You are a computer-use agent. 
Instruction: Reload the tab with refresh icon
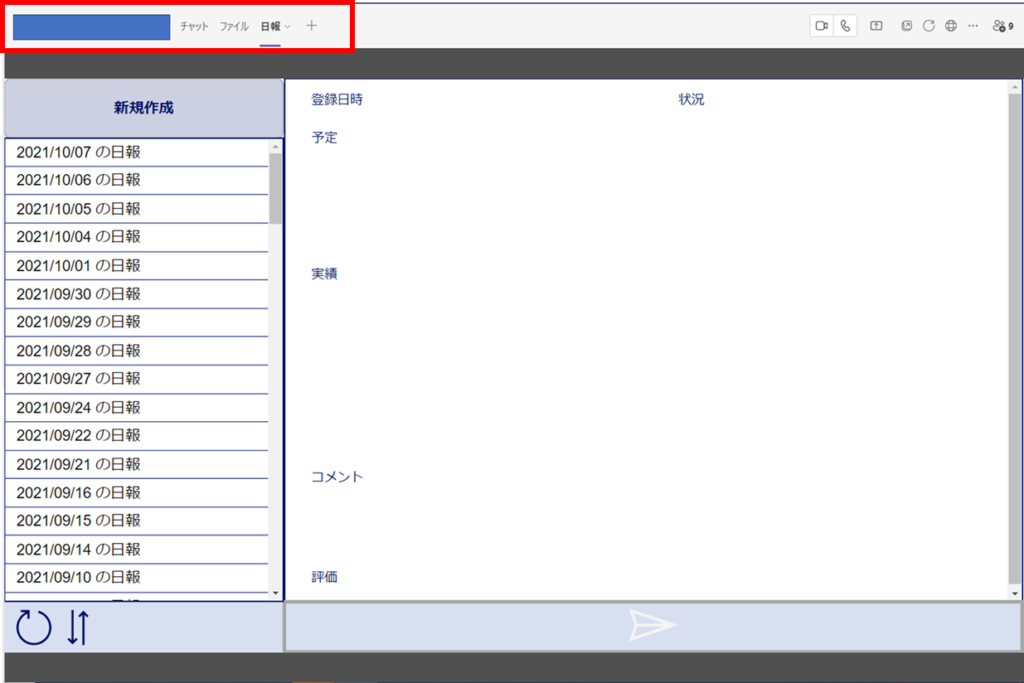(x=929, y=26)
